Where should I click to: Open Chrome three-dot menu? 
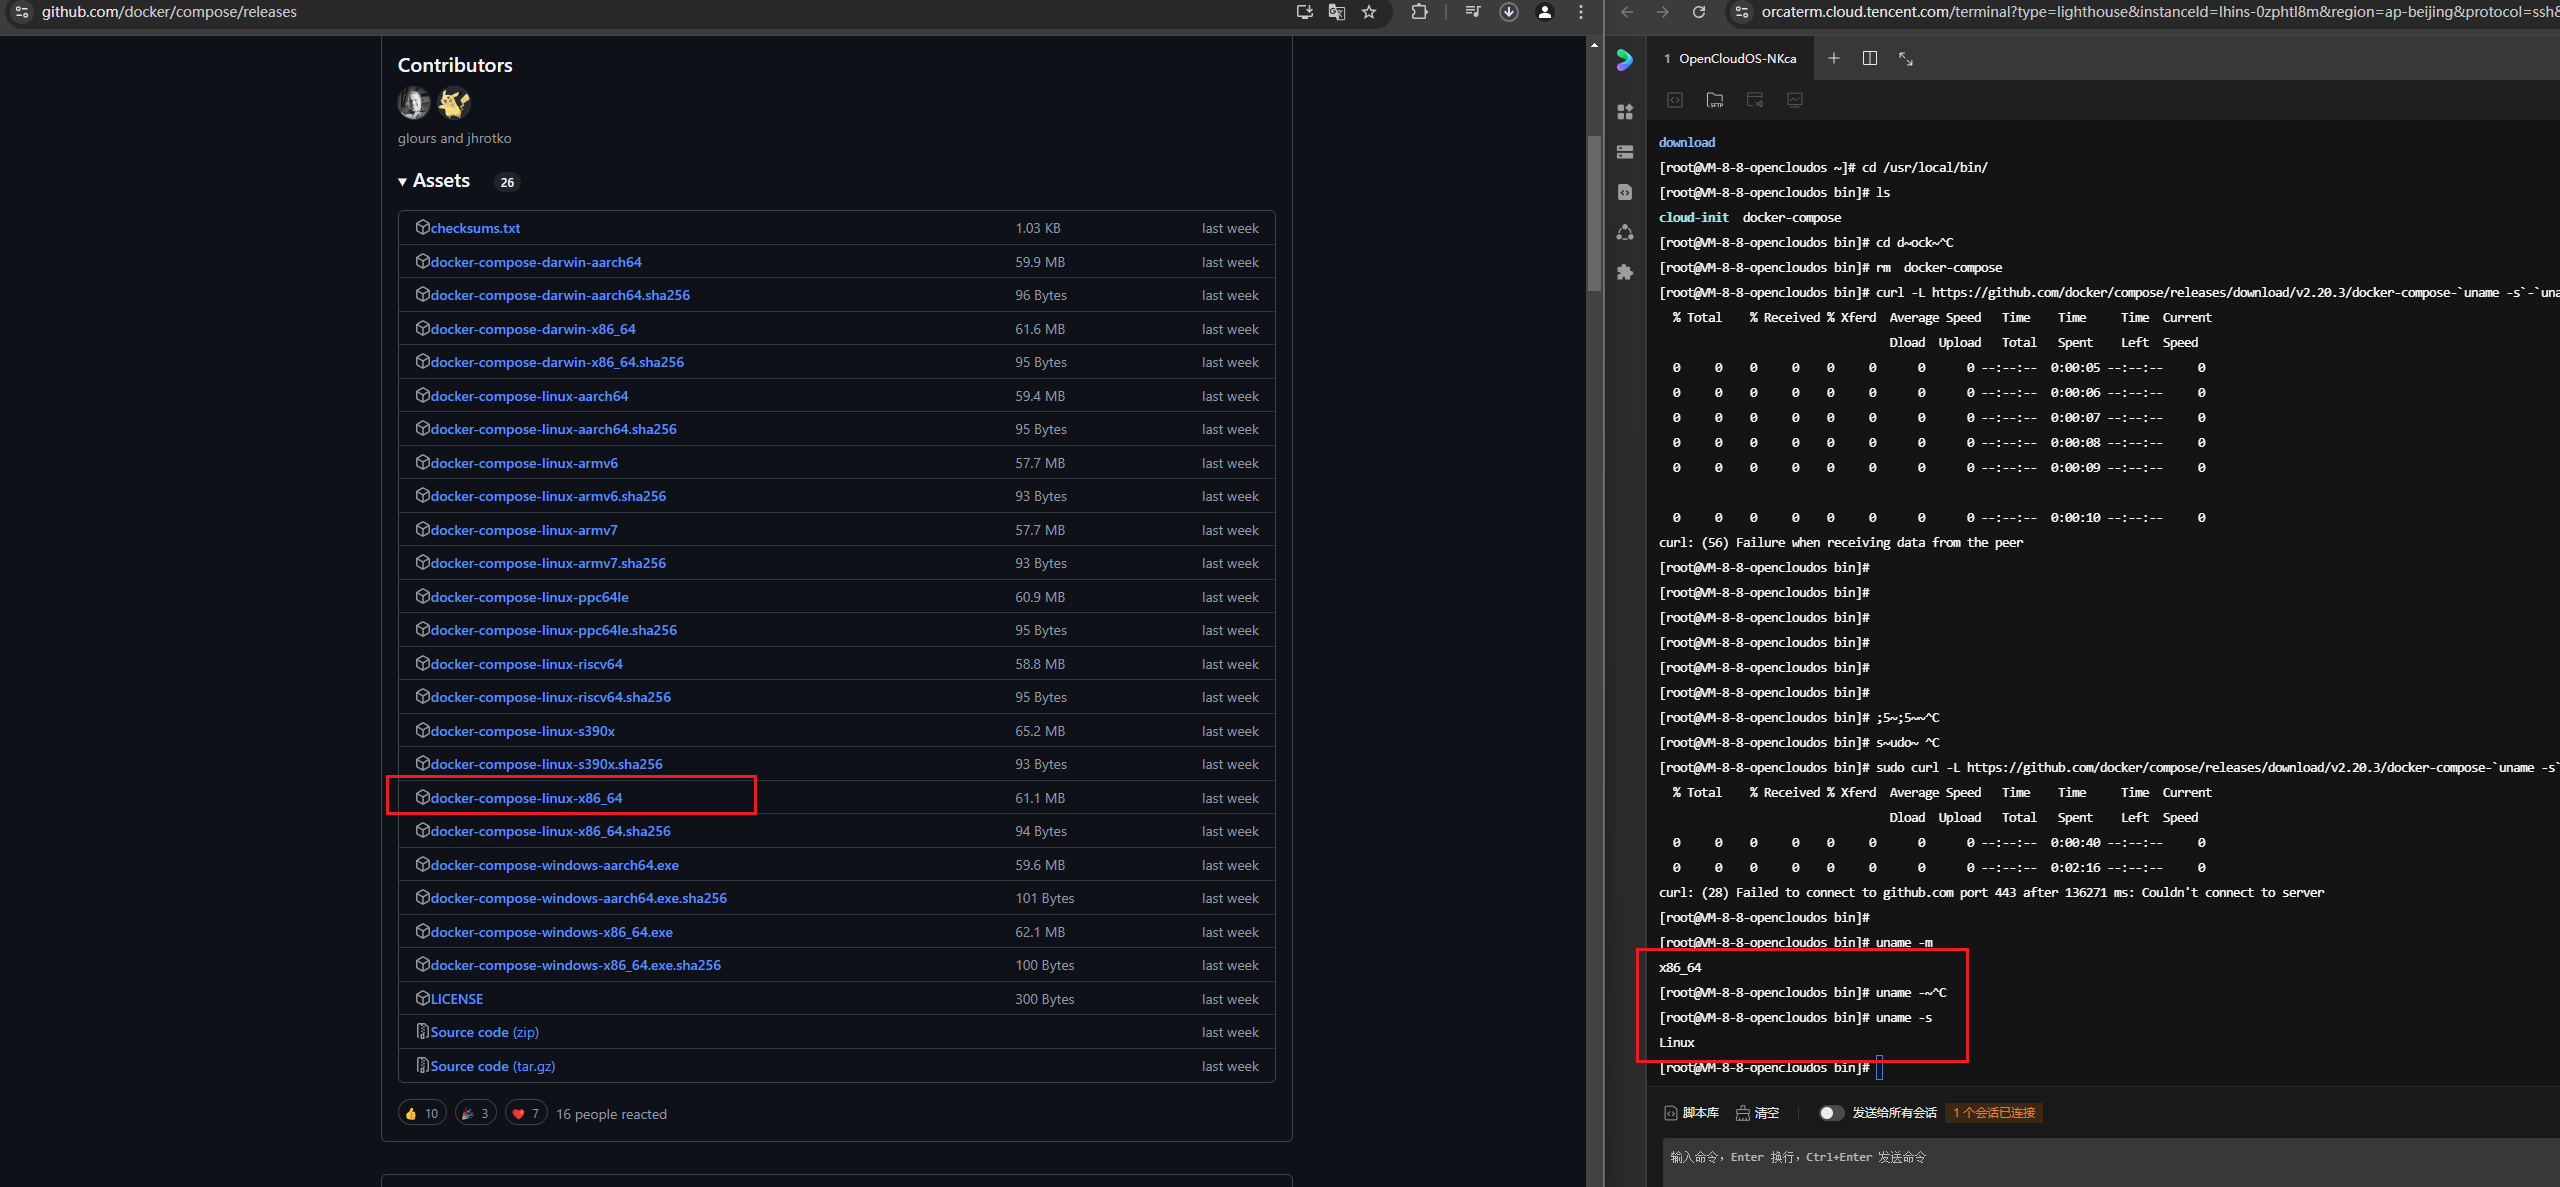[1581, 12]
